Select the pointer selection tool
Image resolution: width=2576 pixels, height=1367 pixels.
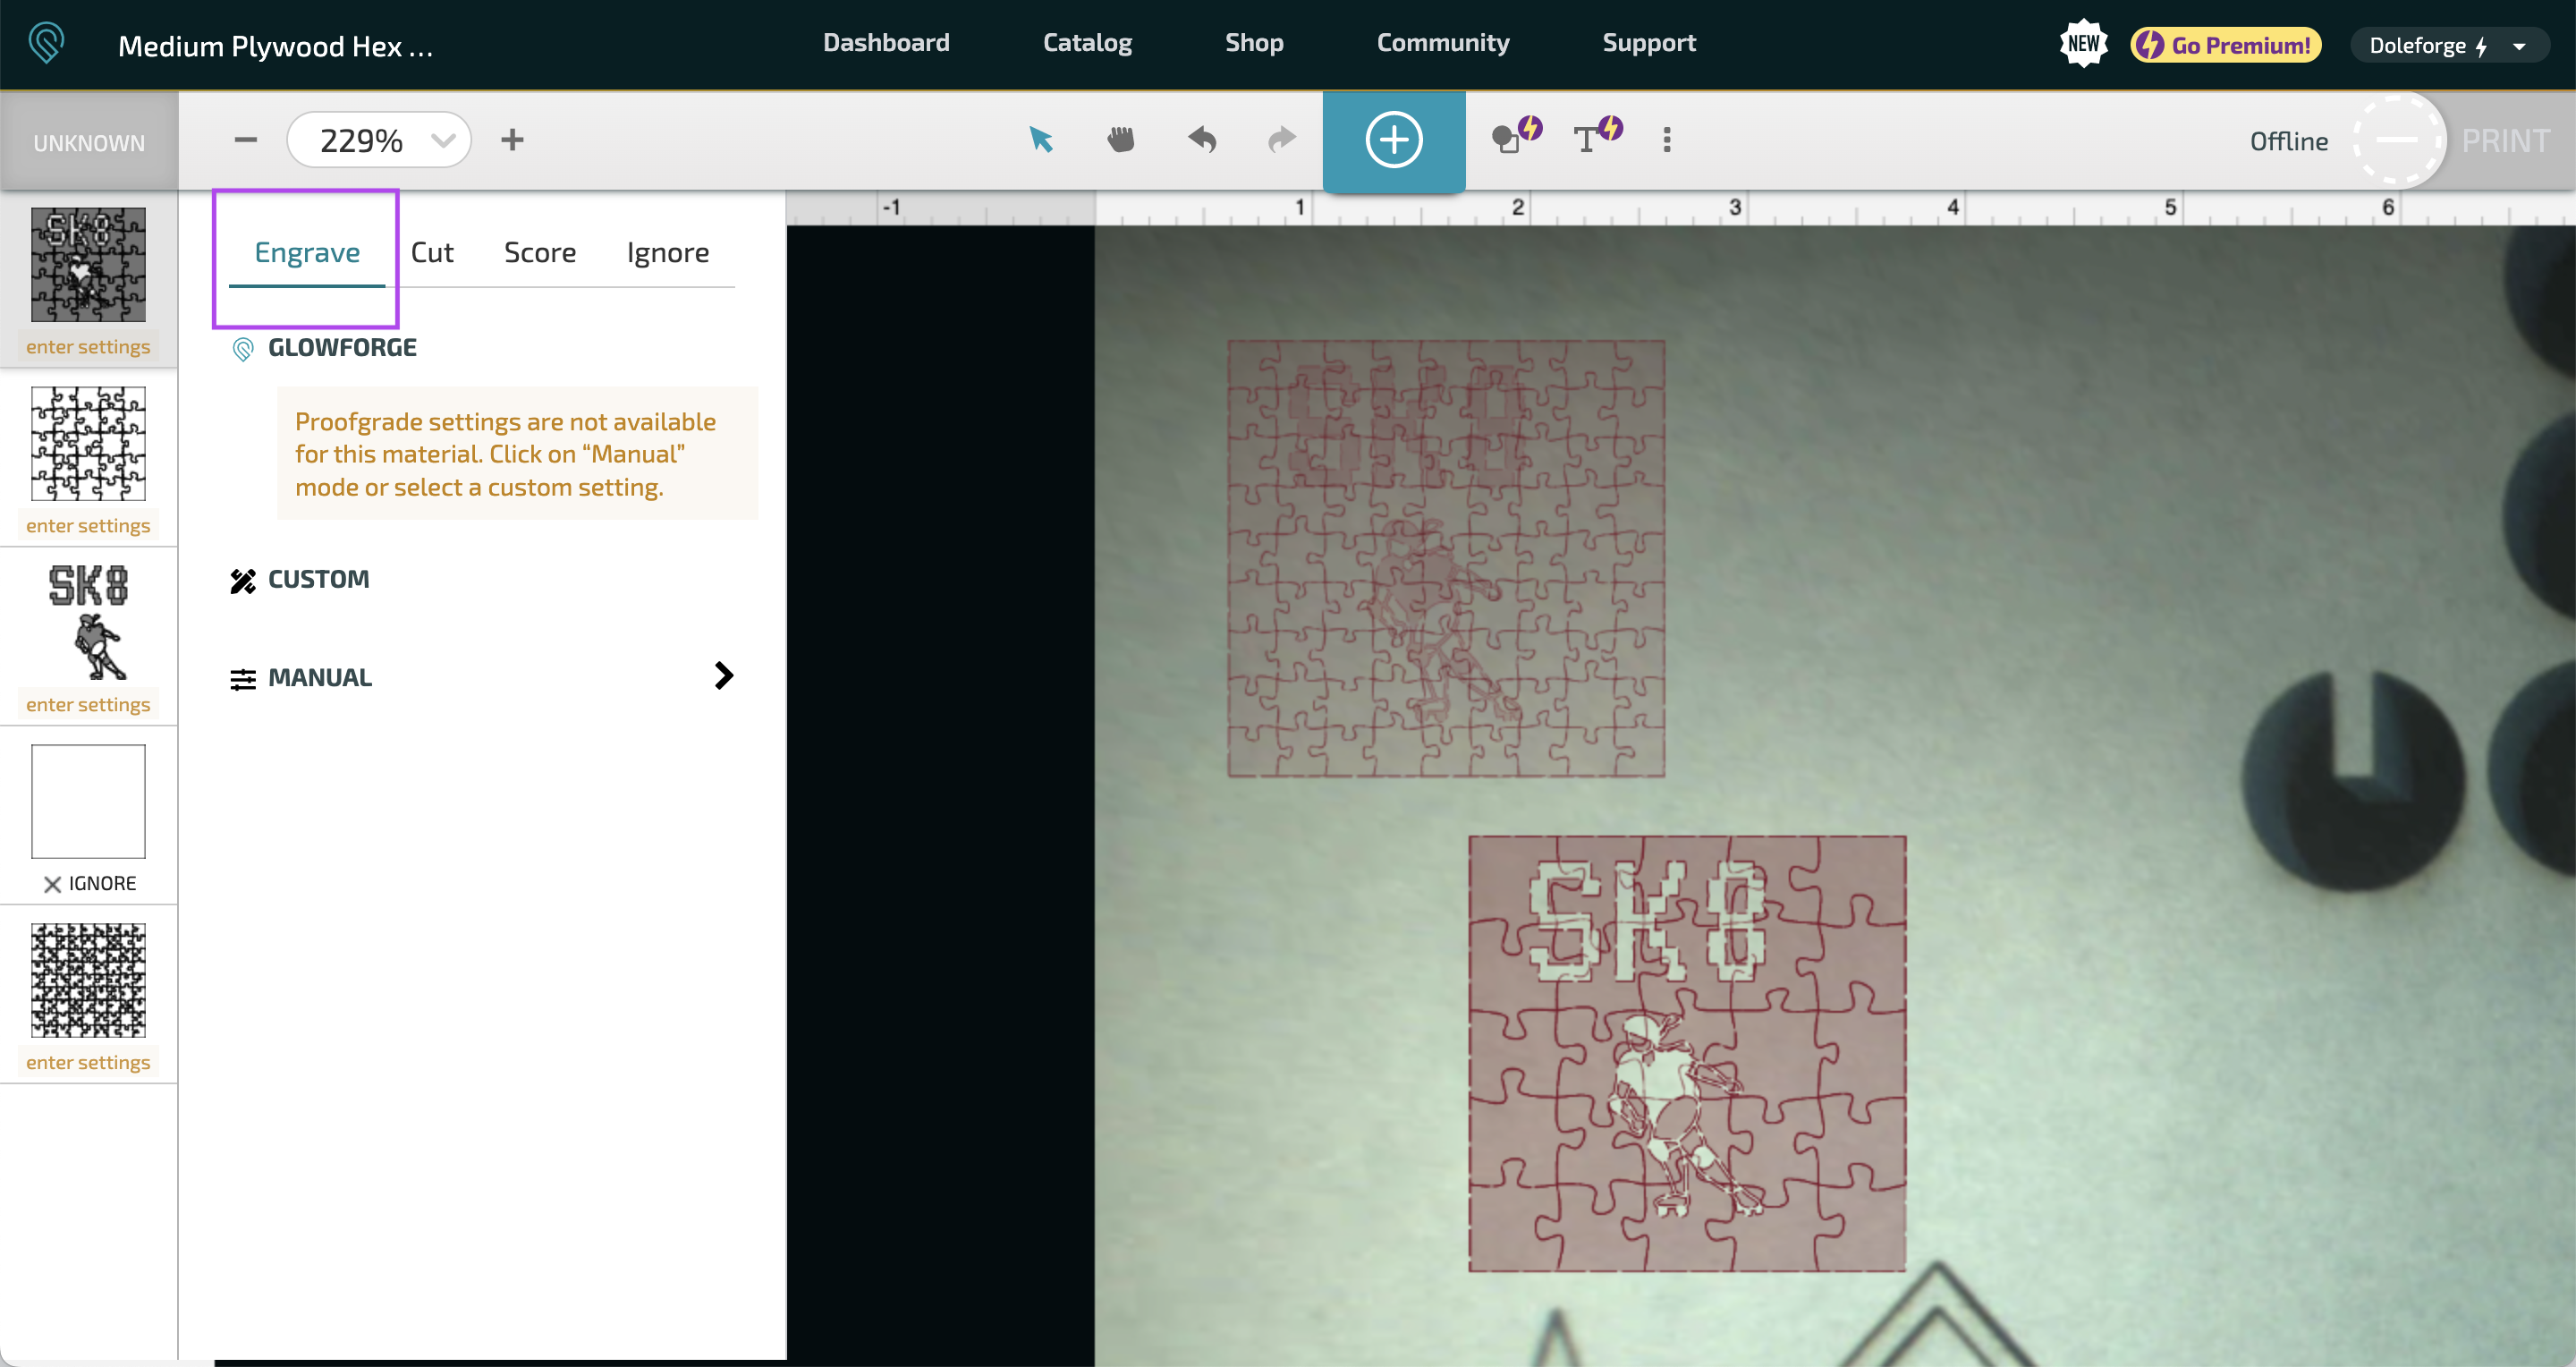click(1042, 140)
